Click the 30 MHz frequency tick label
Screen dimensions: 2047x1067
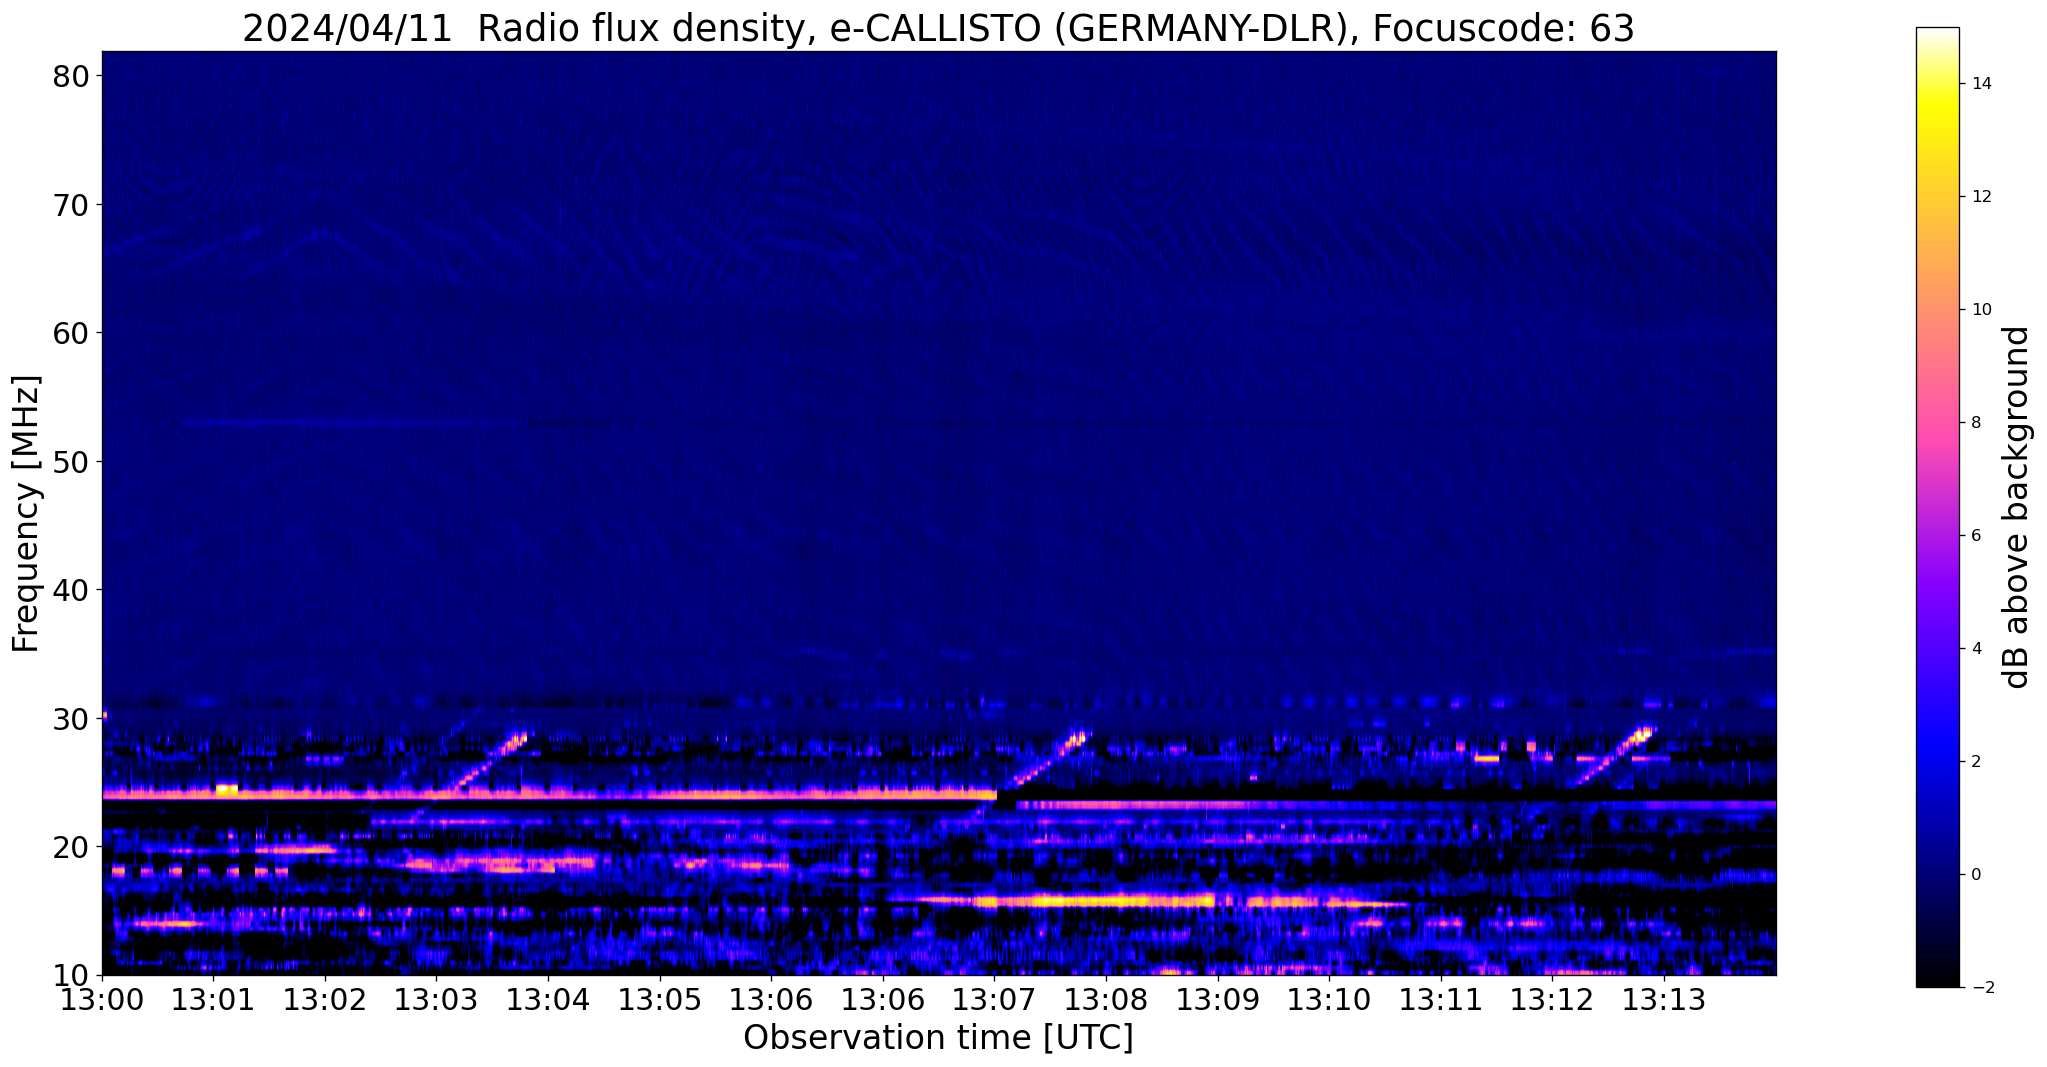coord(71,718)
